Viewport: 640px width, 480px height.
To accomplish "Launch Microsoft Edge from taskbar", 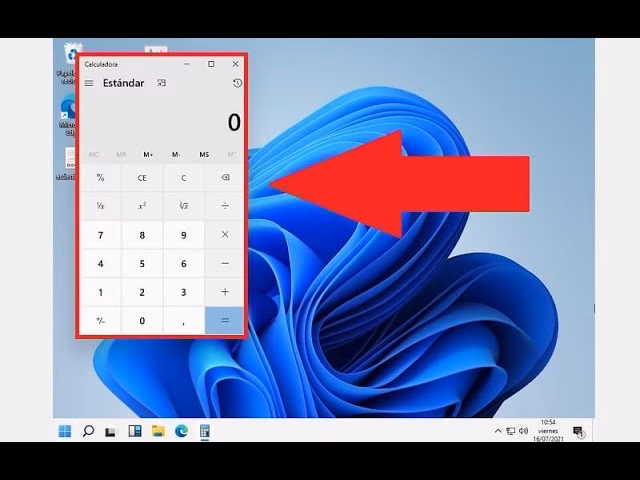I will tap(182, 431).
